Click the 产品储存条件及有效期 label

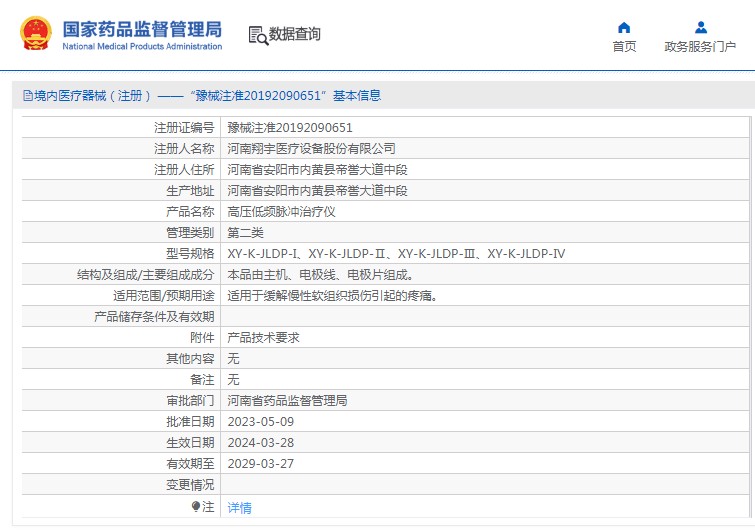(154, 317)
